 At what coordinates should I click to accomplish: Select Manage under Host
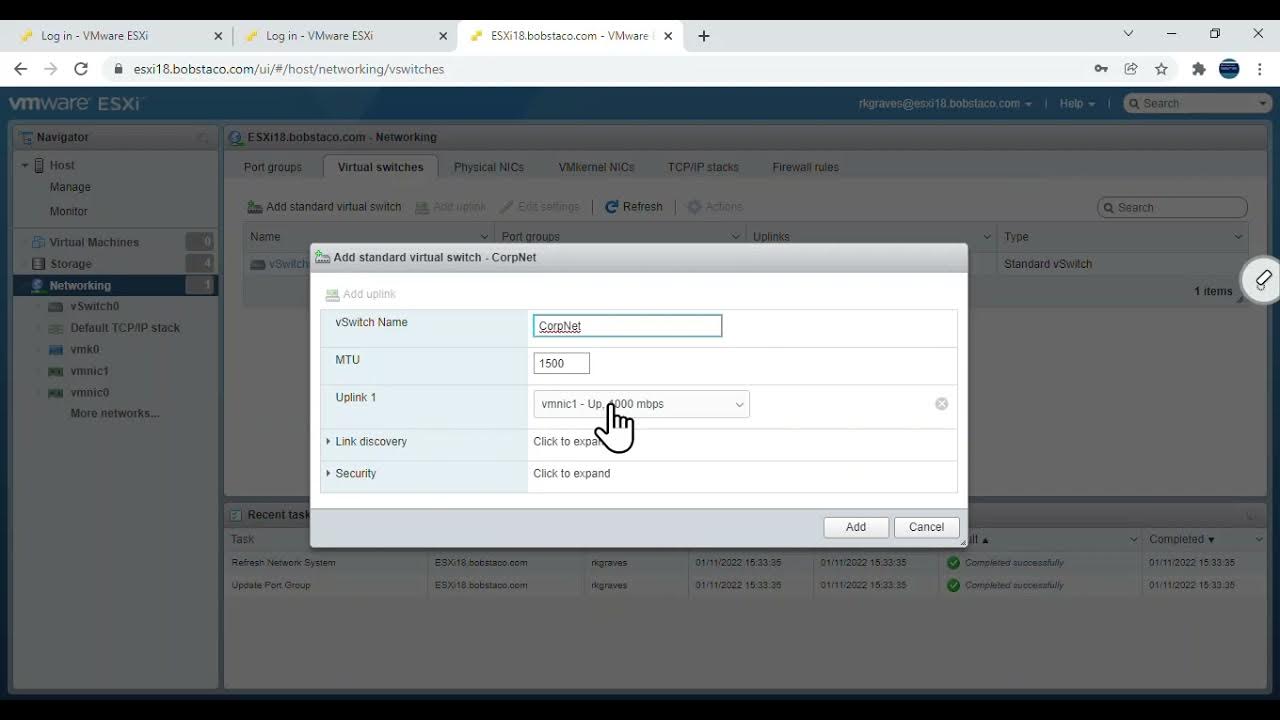(x=70, y=187)
